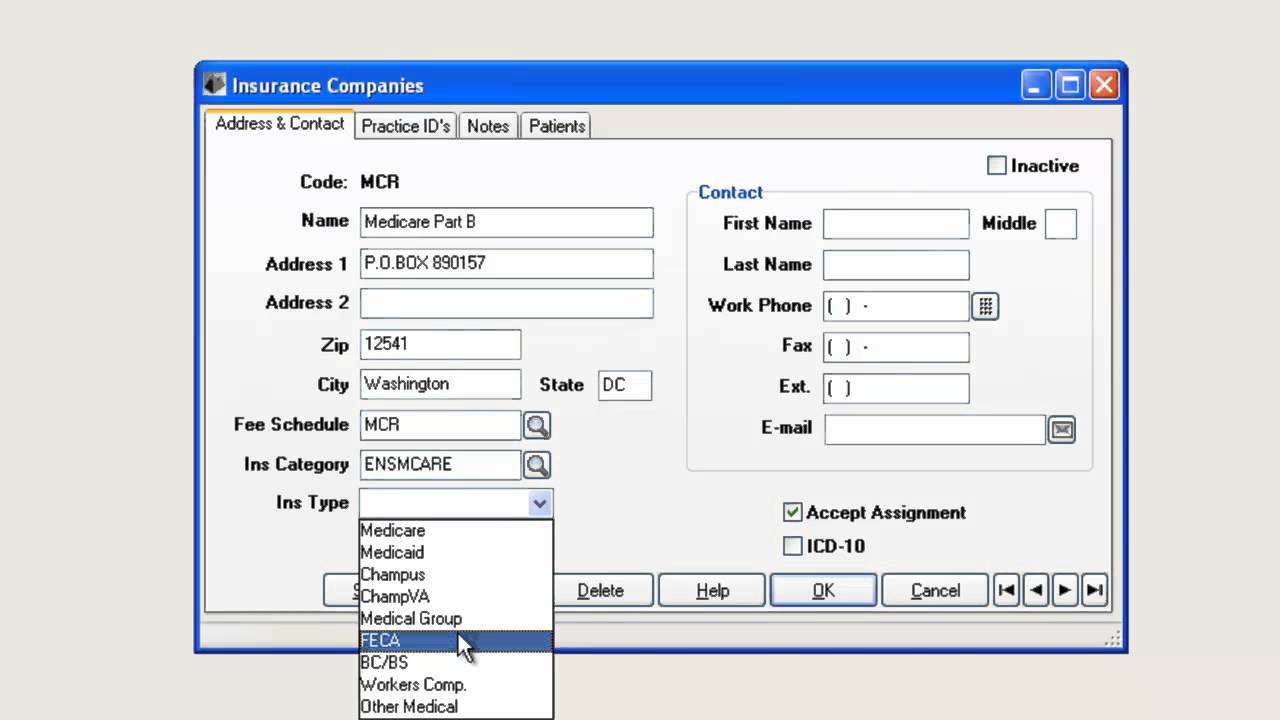
Task: Click the Cancel button
Action: tap(935, 590)
